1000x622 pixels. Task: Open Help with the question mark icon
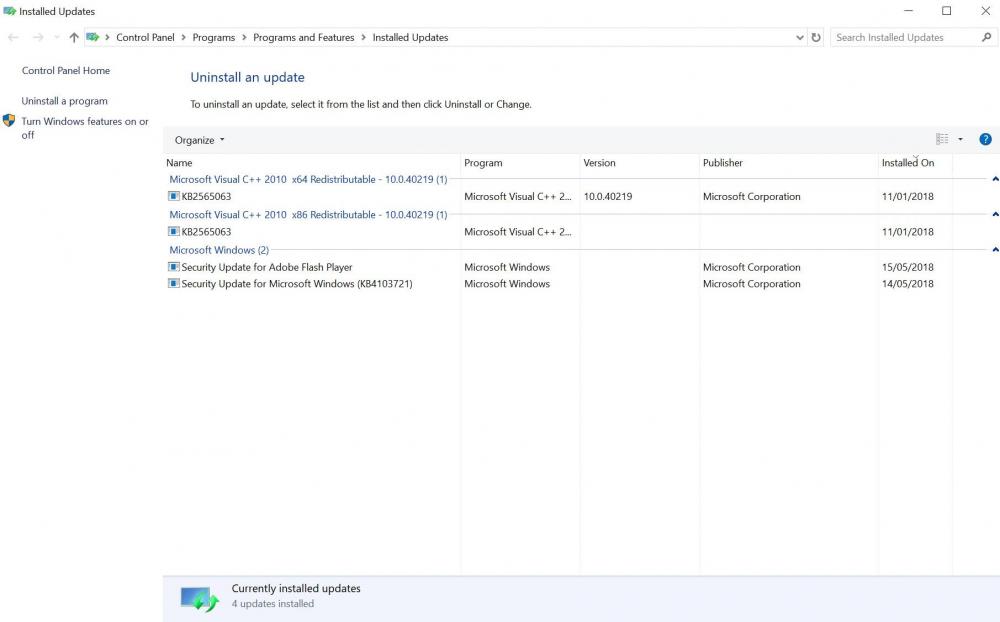985,139
